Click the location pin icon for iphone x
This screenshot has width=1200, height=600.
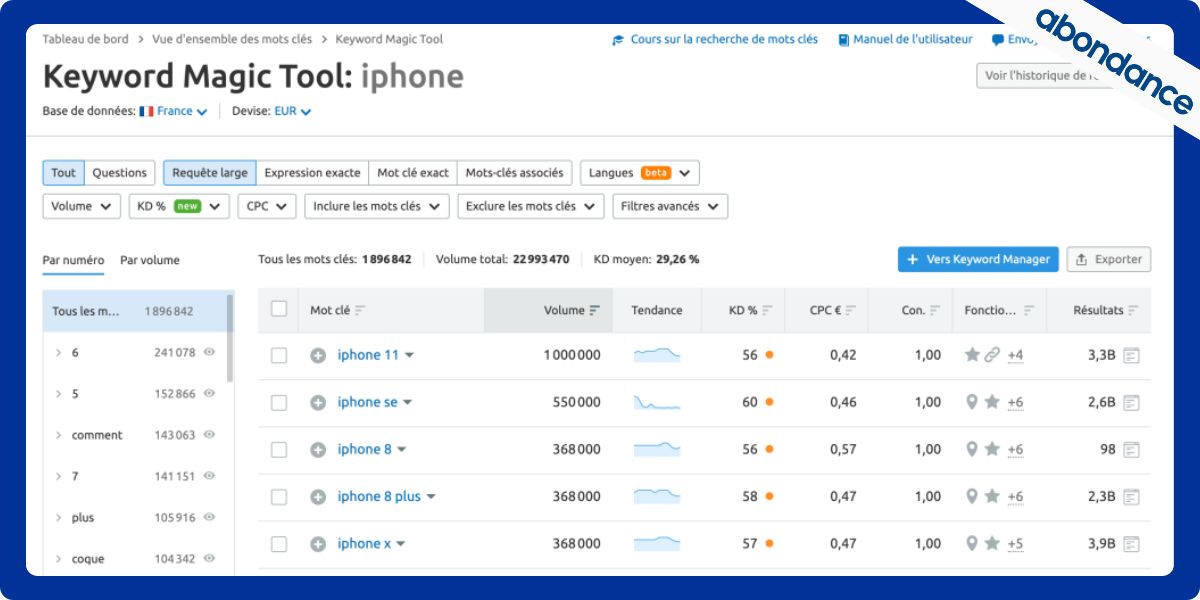971,544
